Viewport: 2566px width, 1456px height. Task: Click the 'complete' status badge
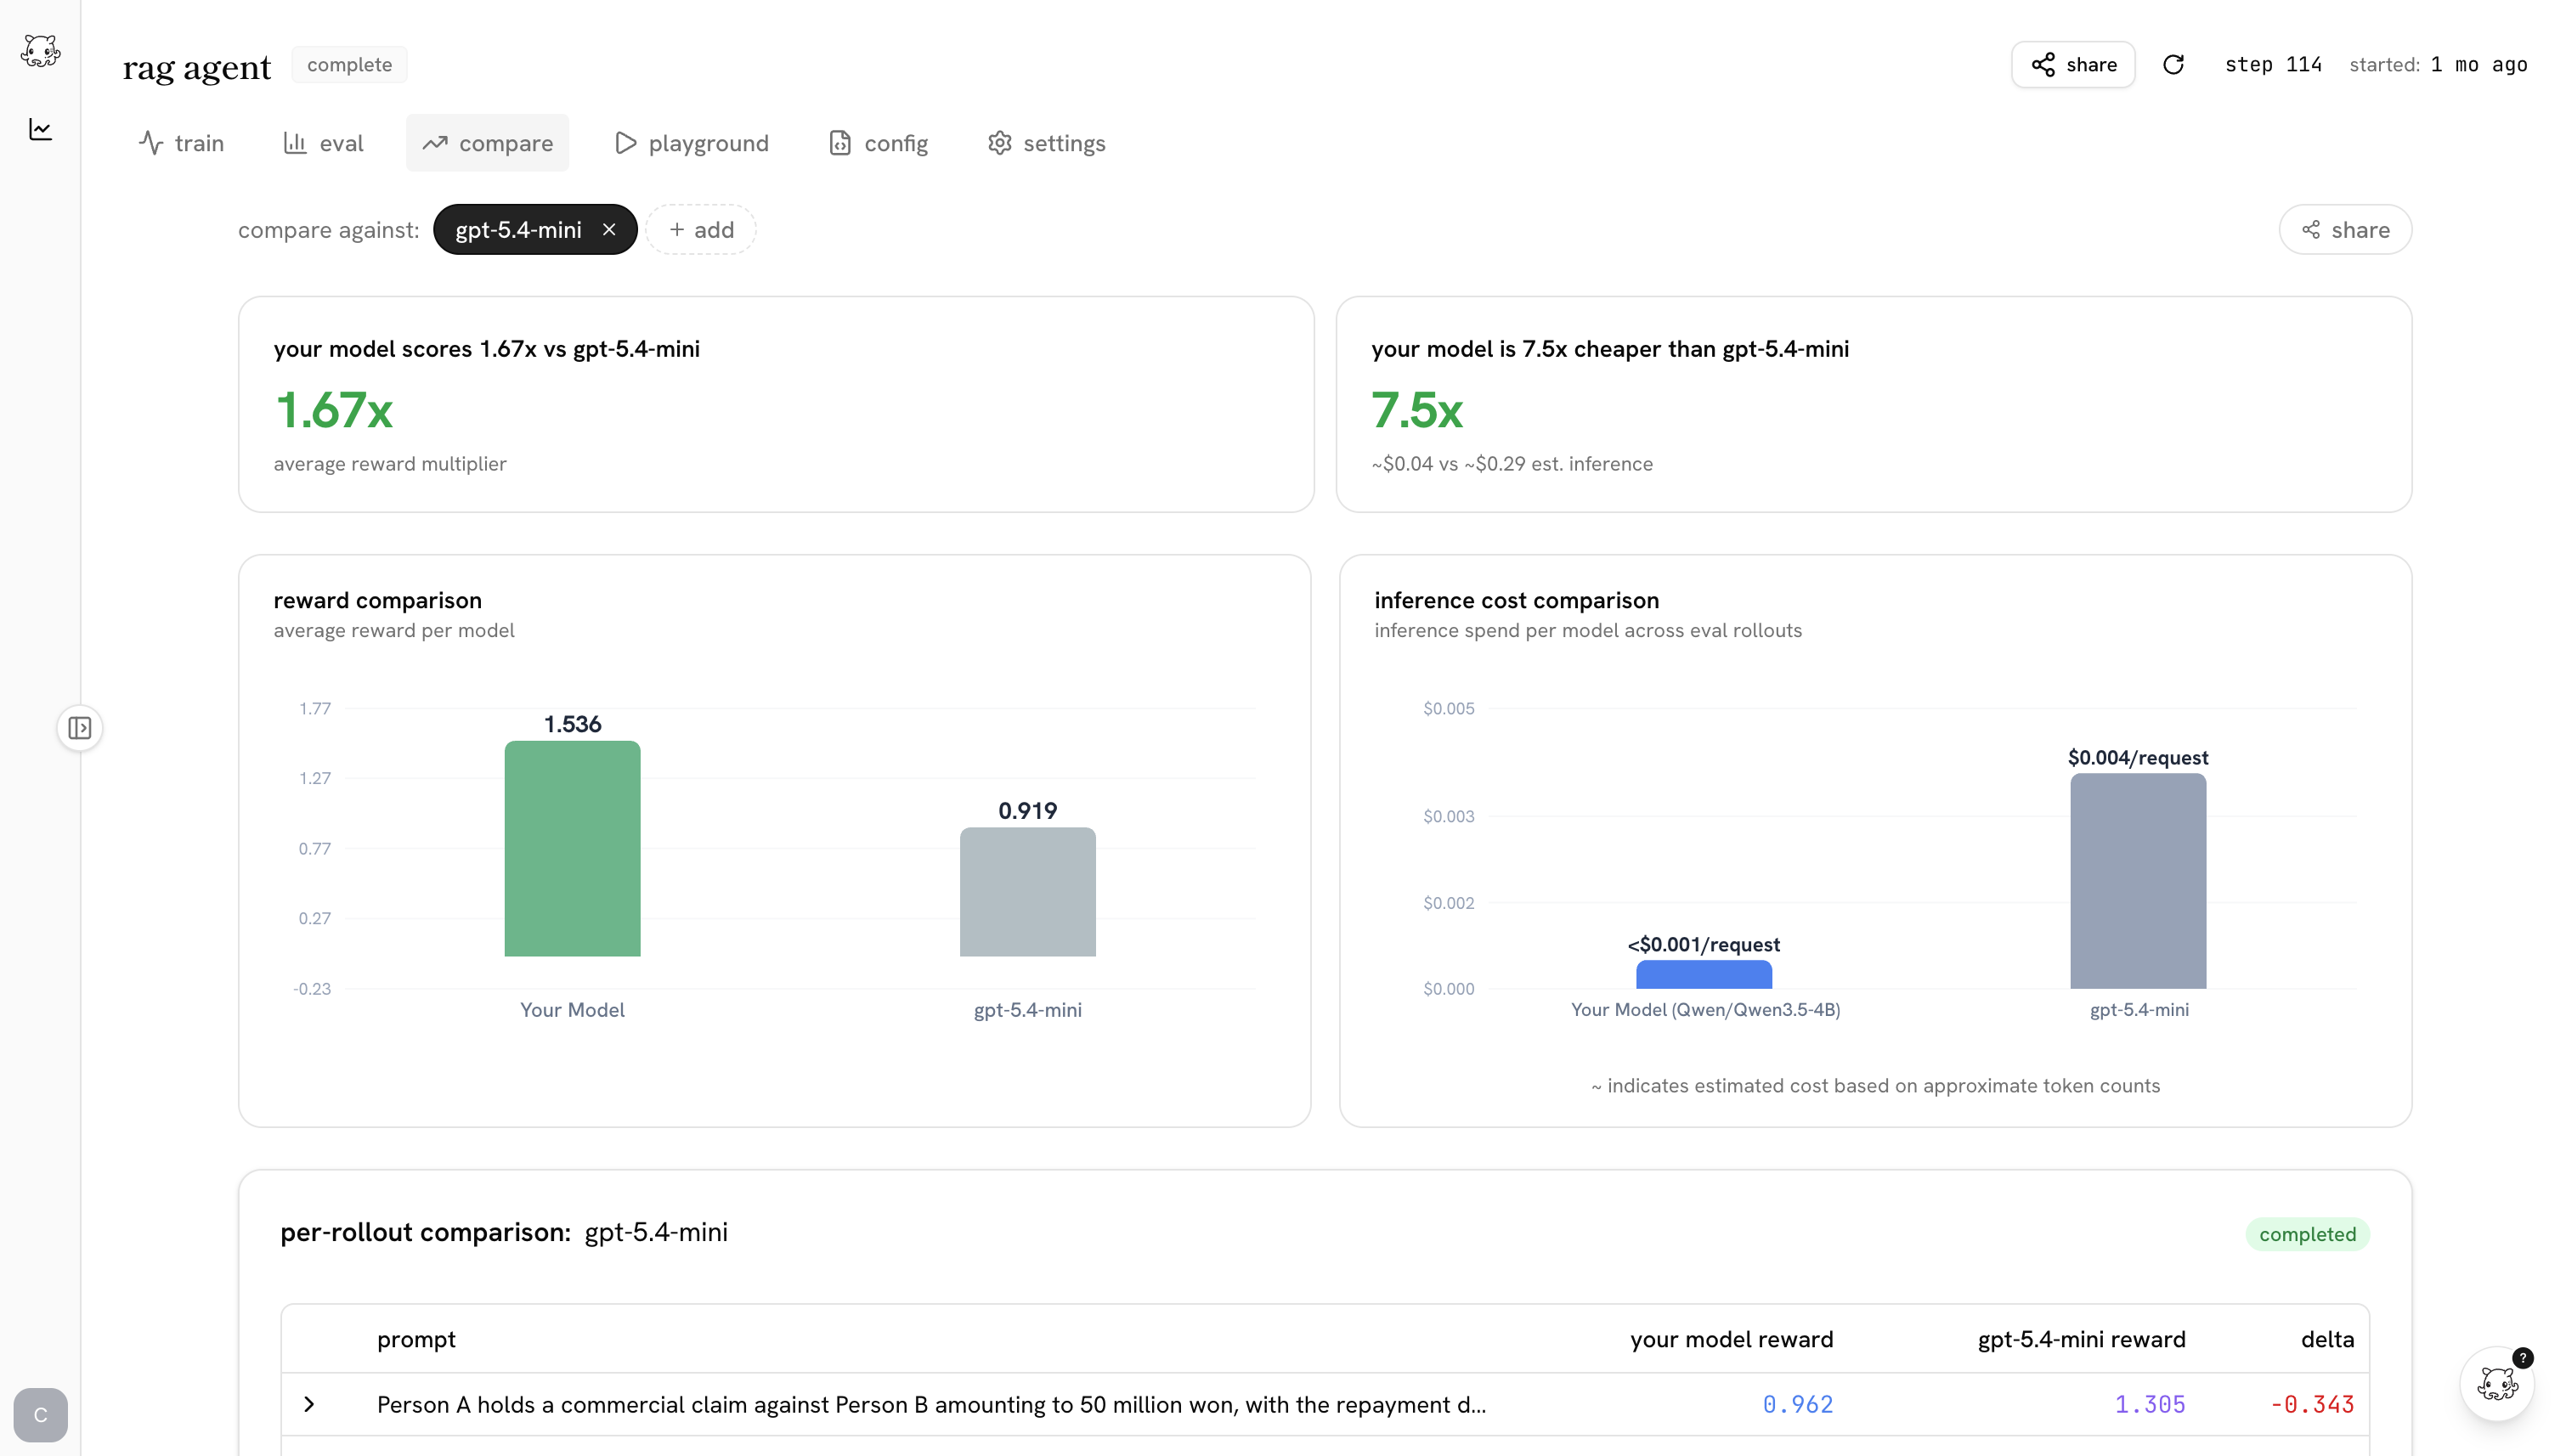350,65
